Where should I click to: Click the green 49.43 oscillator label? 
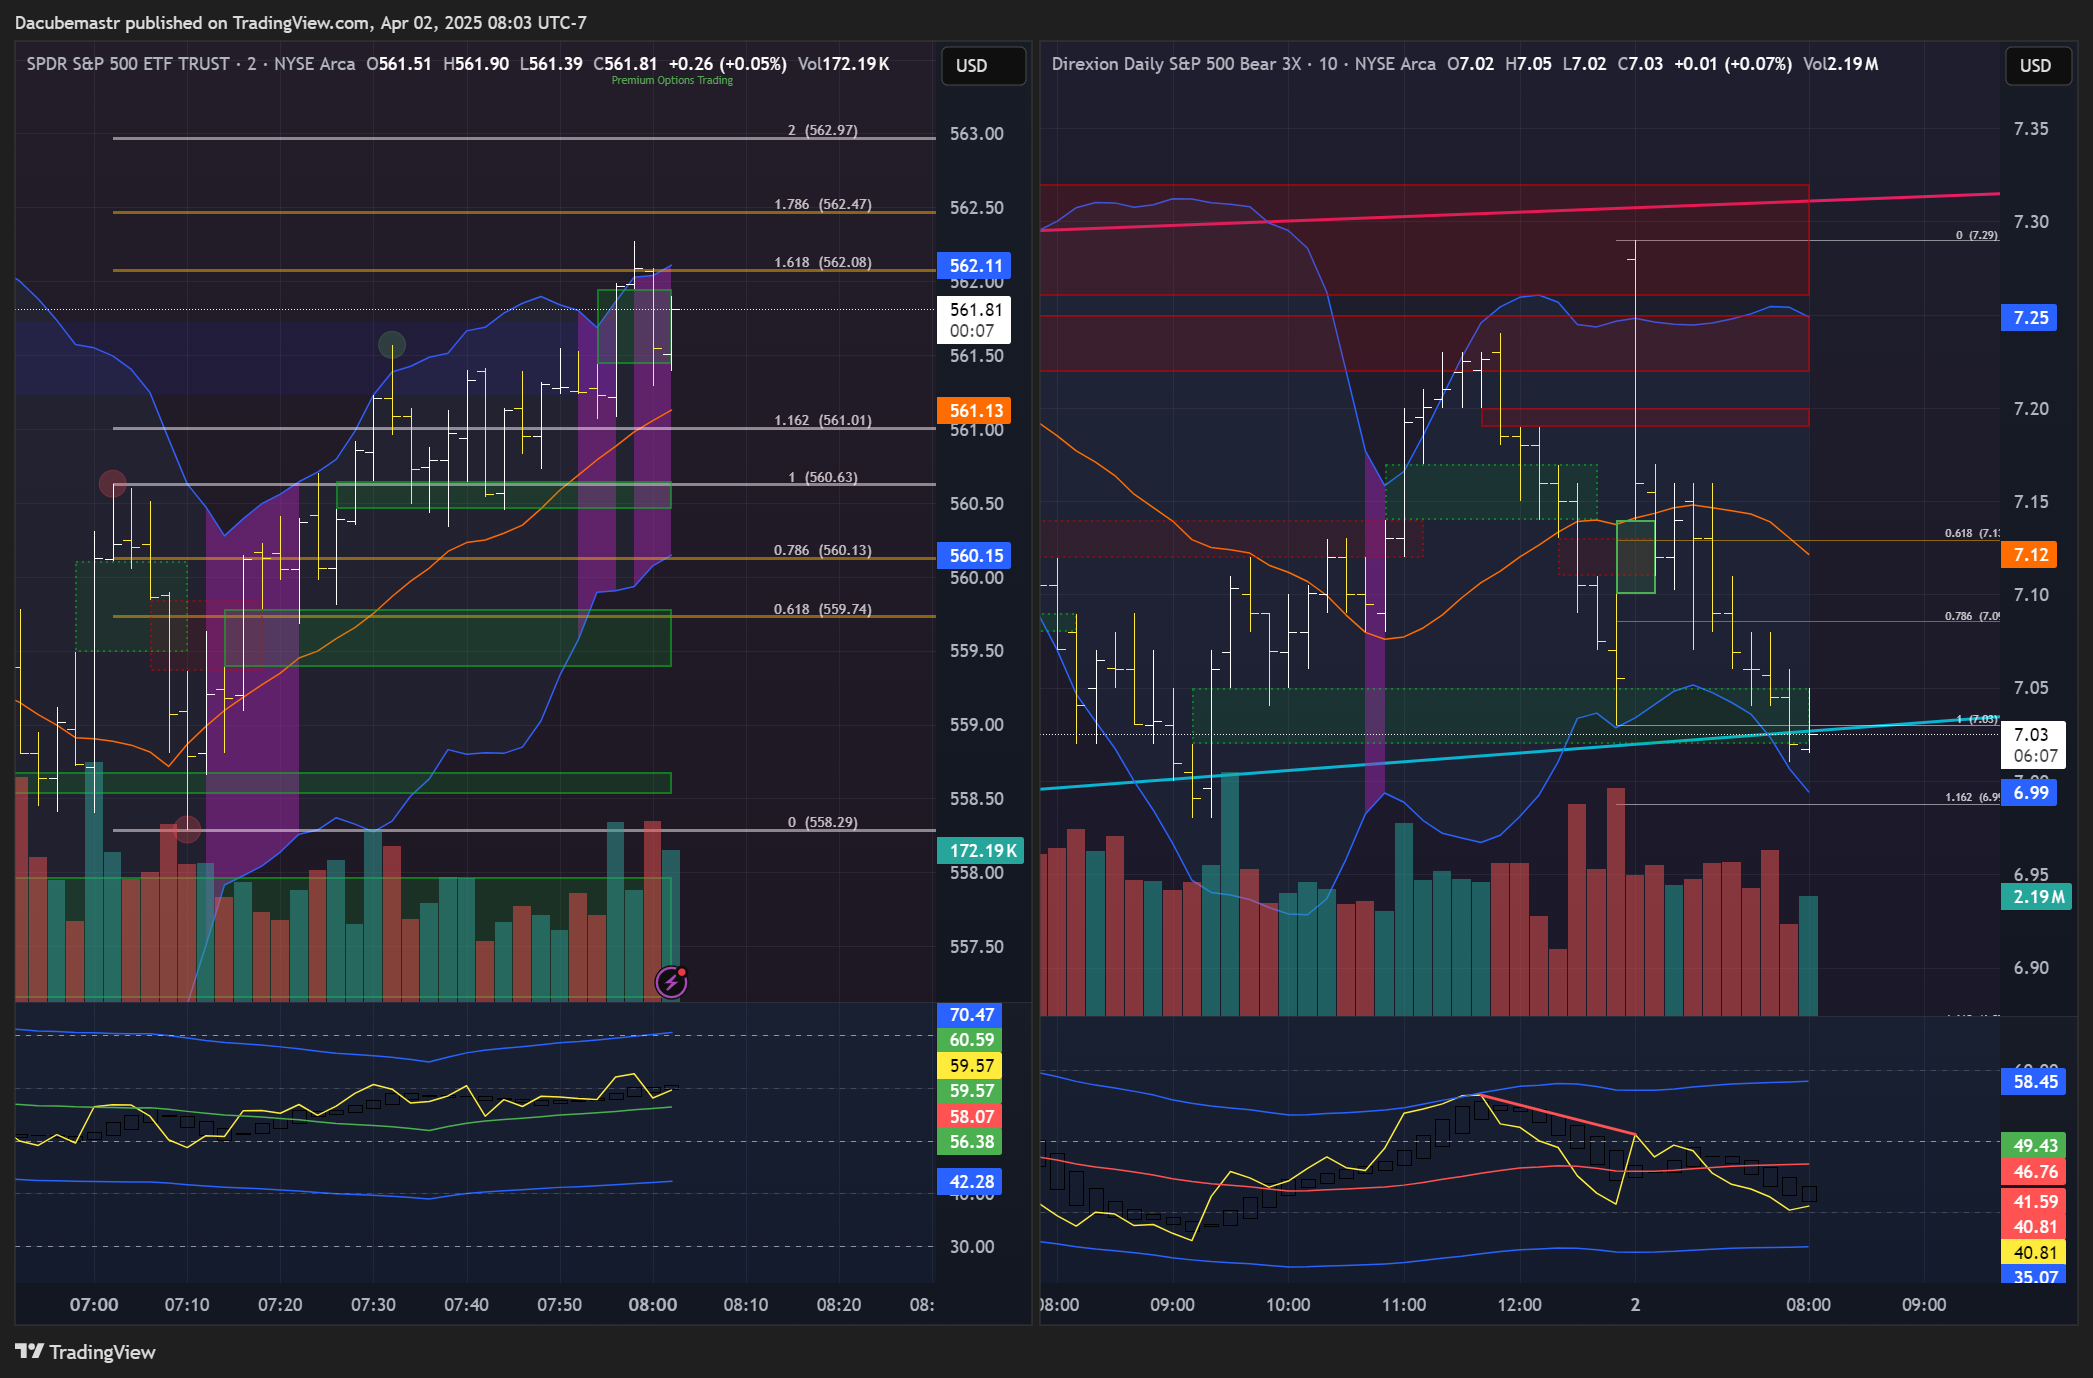2034,1146
